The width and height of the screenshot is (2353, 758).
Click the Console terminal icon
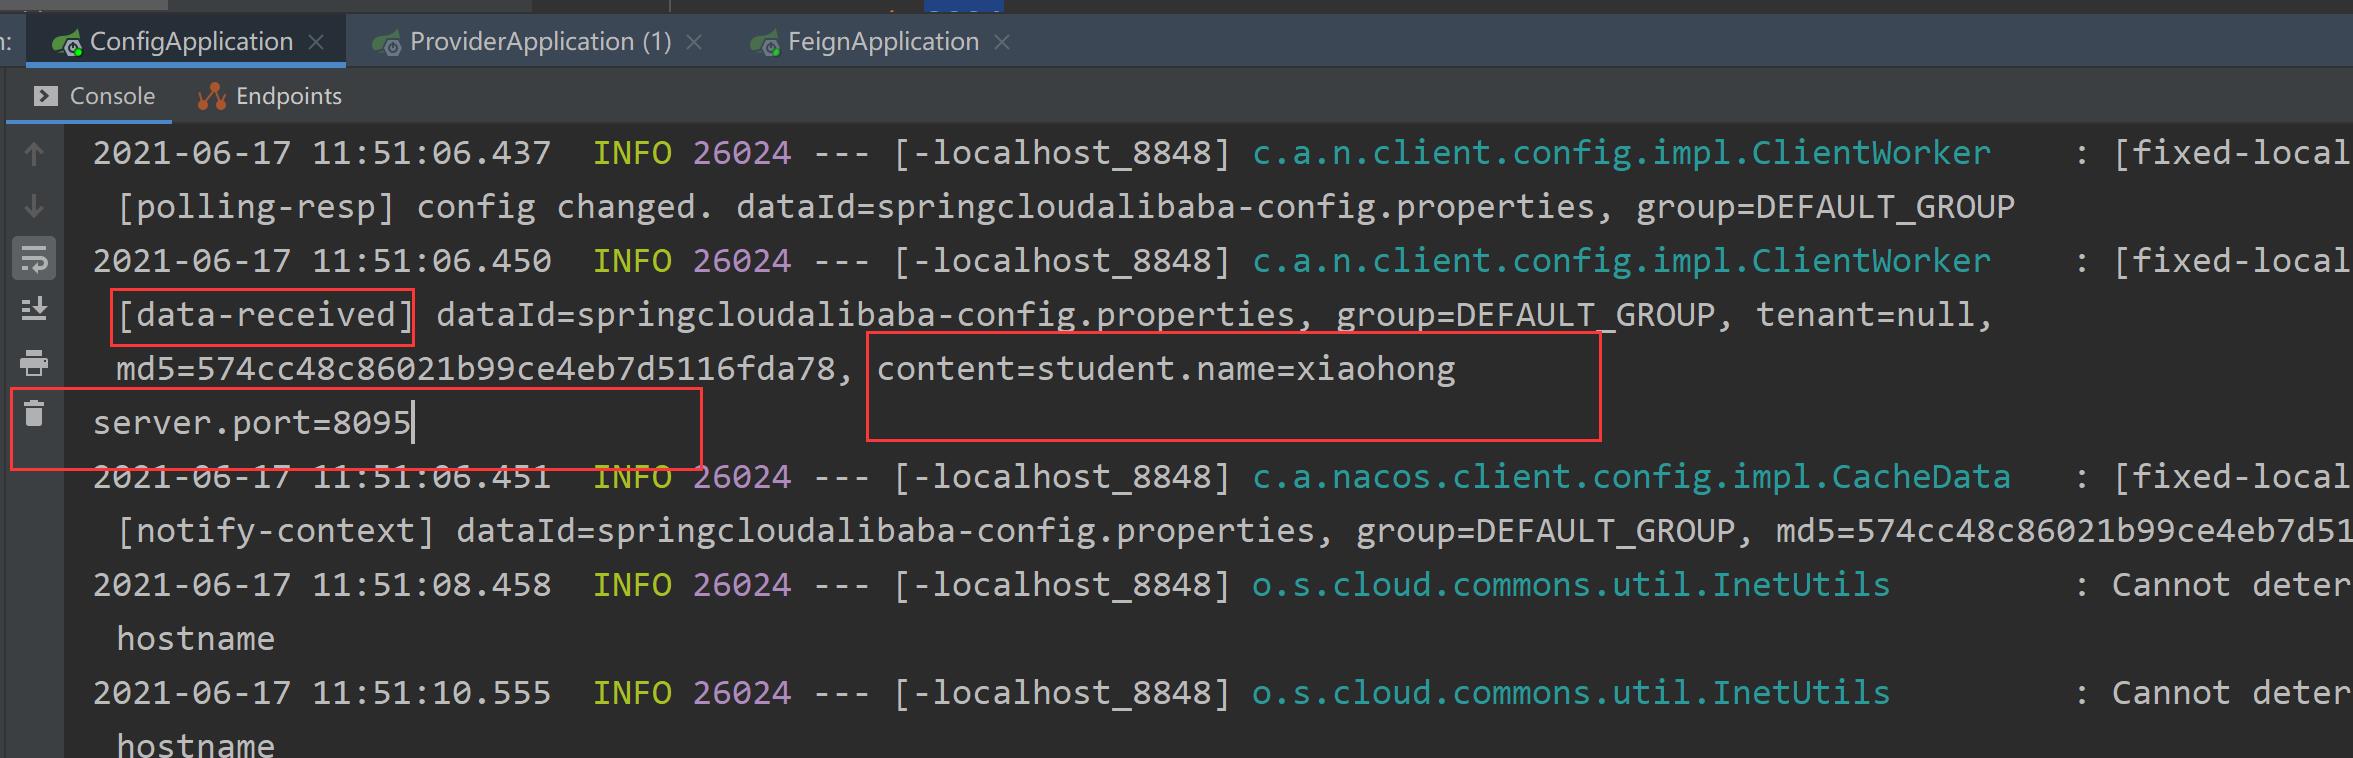45,96
